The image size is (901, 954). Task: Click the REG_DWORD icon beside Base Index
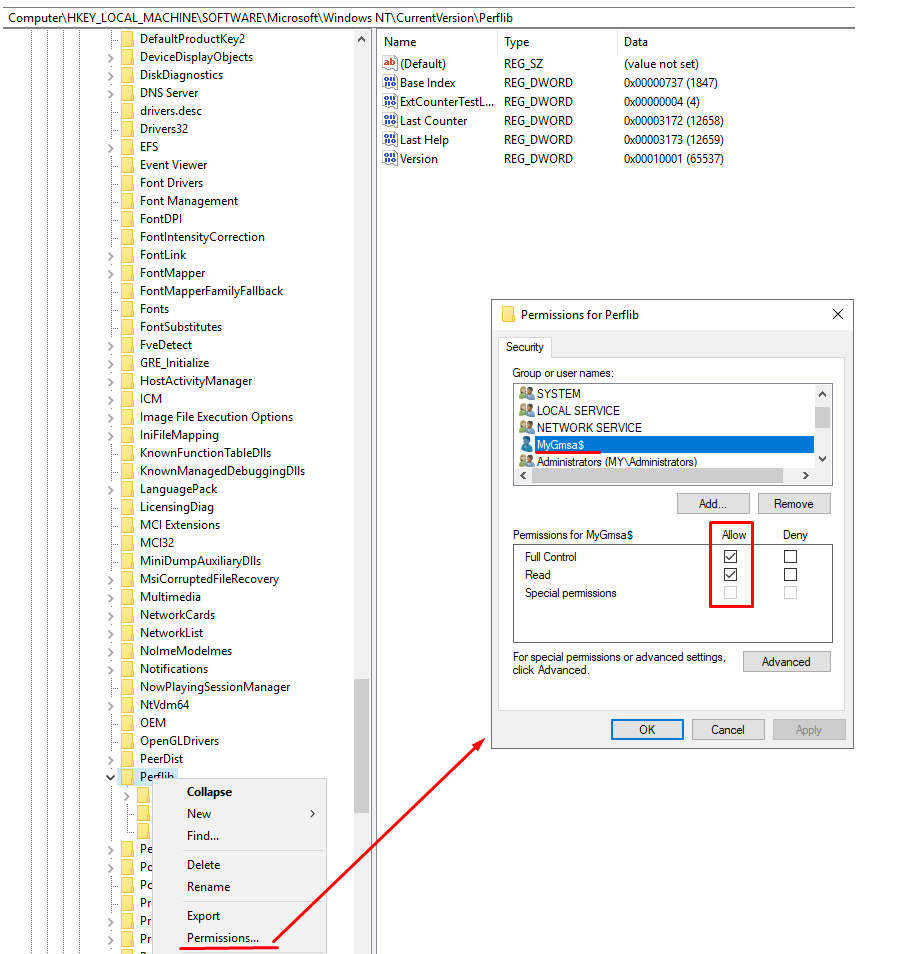pos(389,82)
